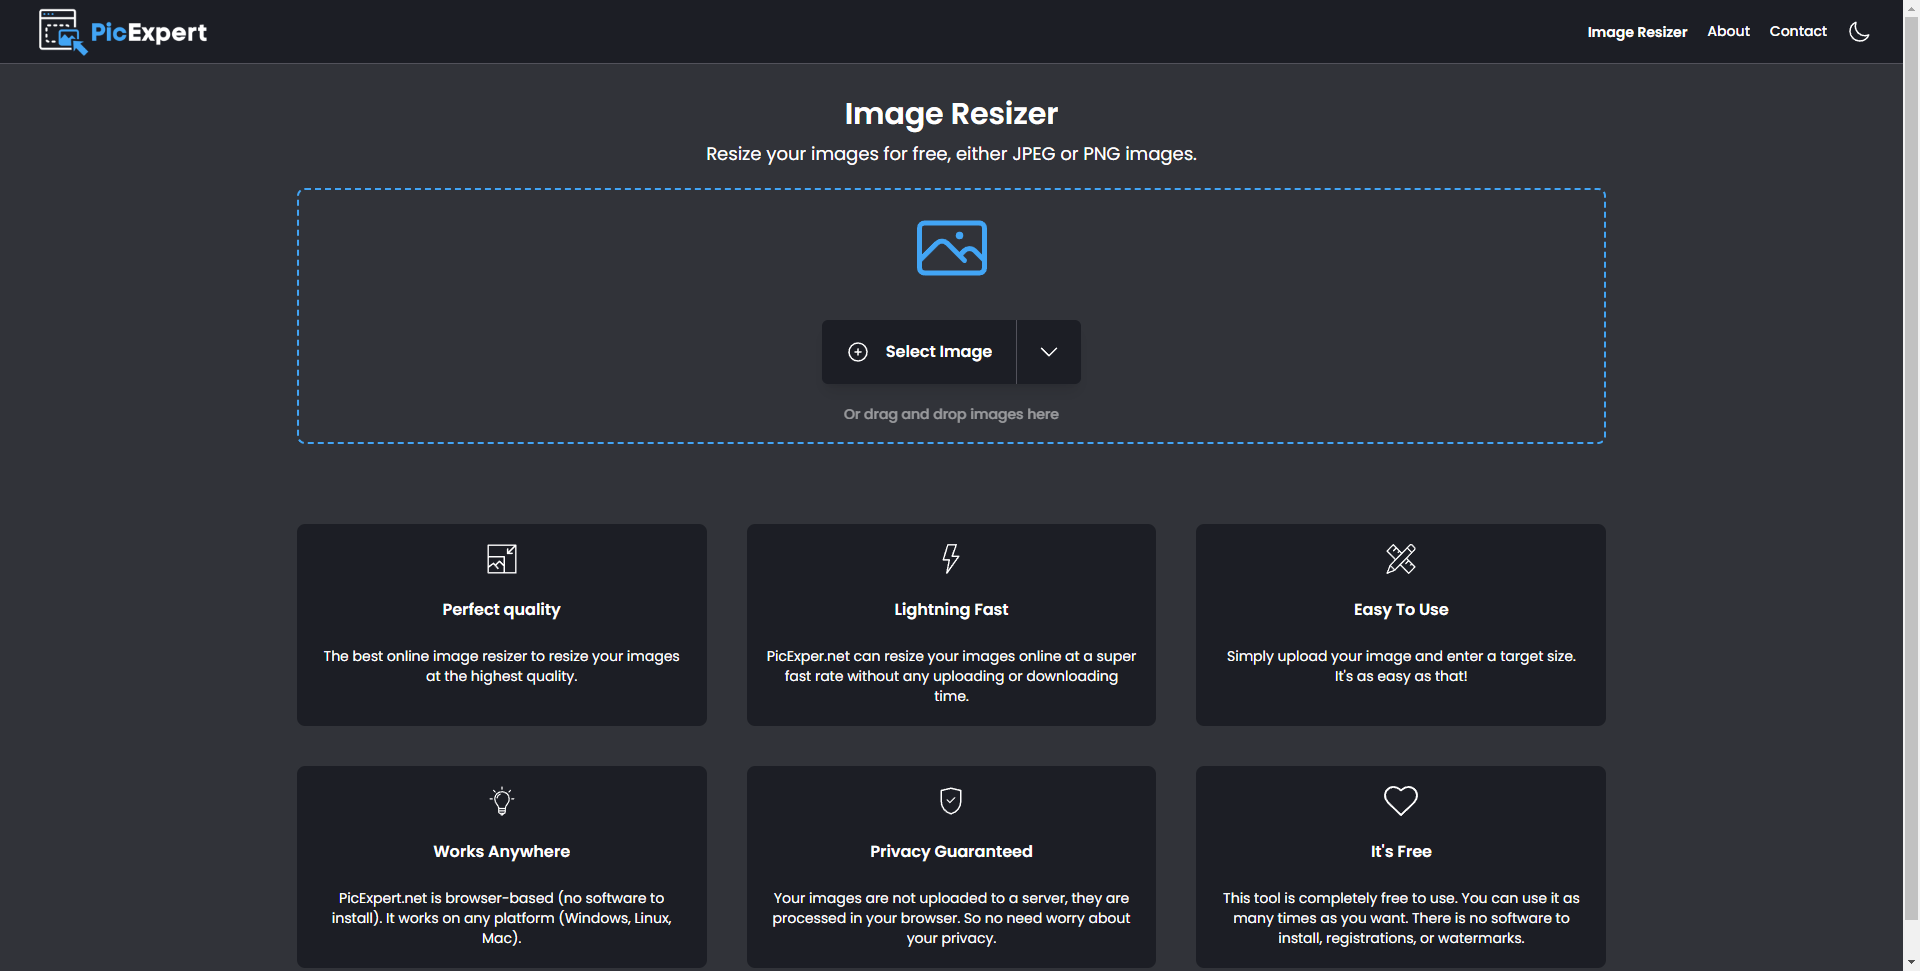Open the About page
The image size is (1920, 971).
click(1728, 32)
